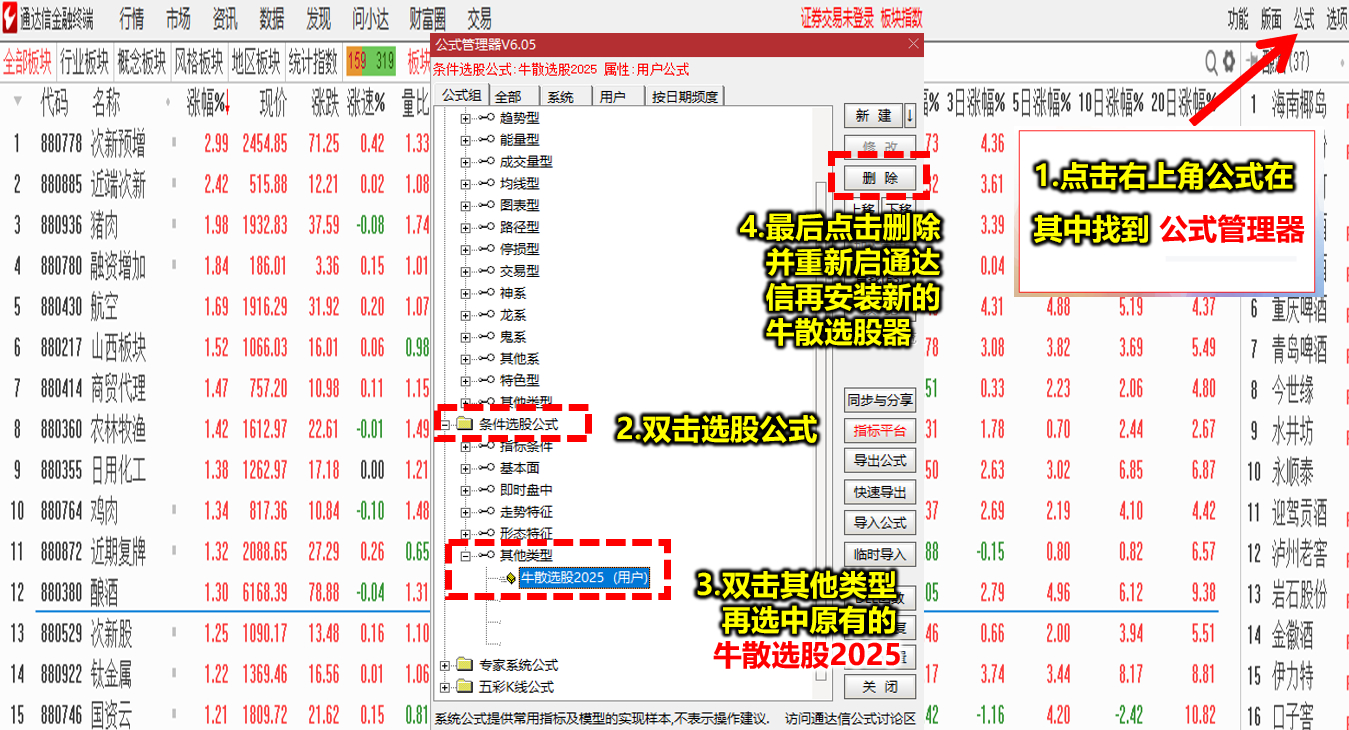Viewport: 1349px width, 730px height.
Task: Collapse the 条件选股公式 tree node
Action: coord(445,424)
